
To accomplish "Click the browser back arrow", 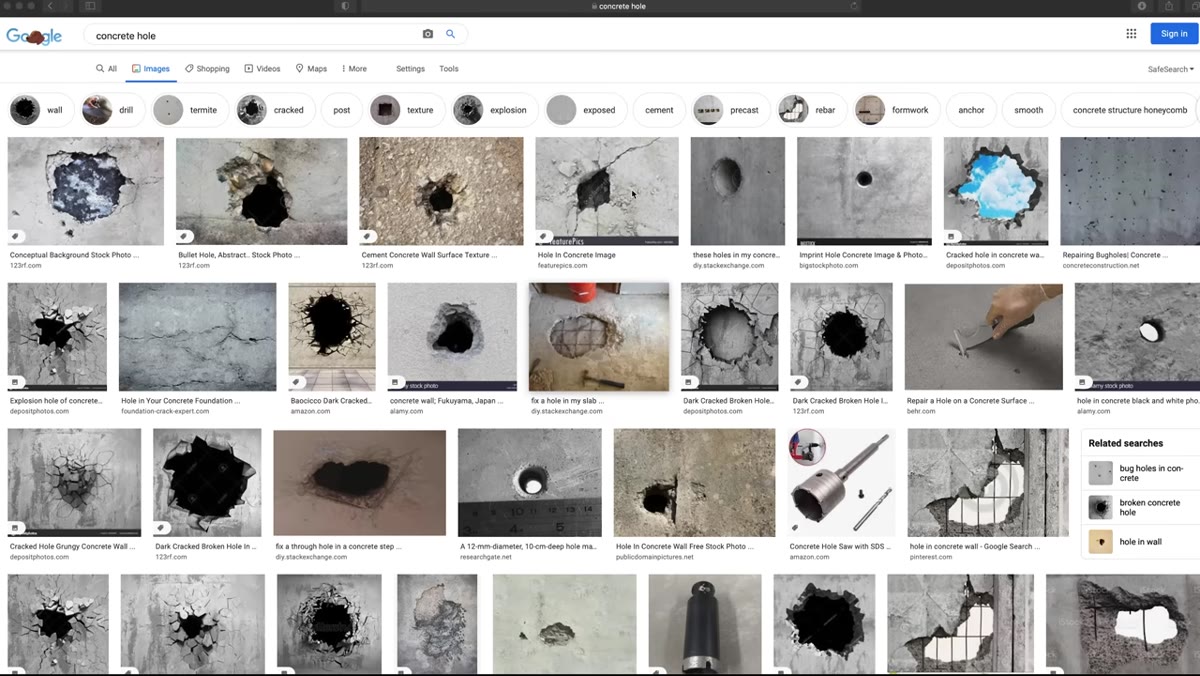I will 49,6.
